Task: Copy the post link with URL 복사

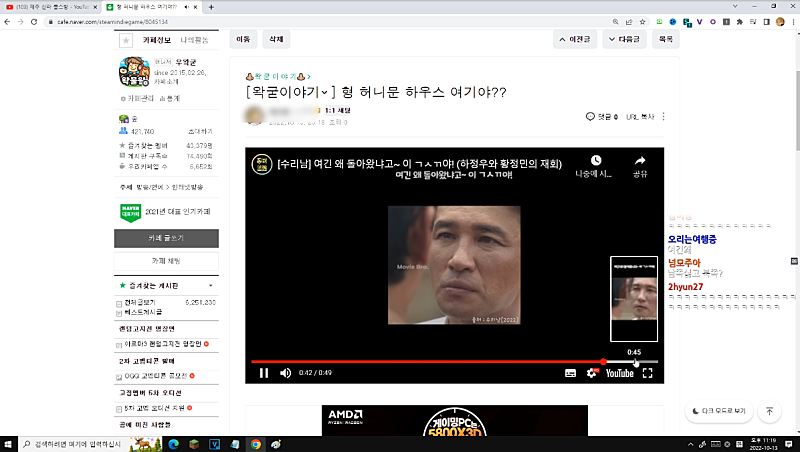Action: 640,117
